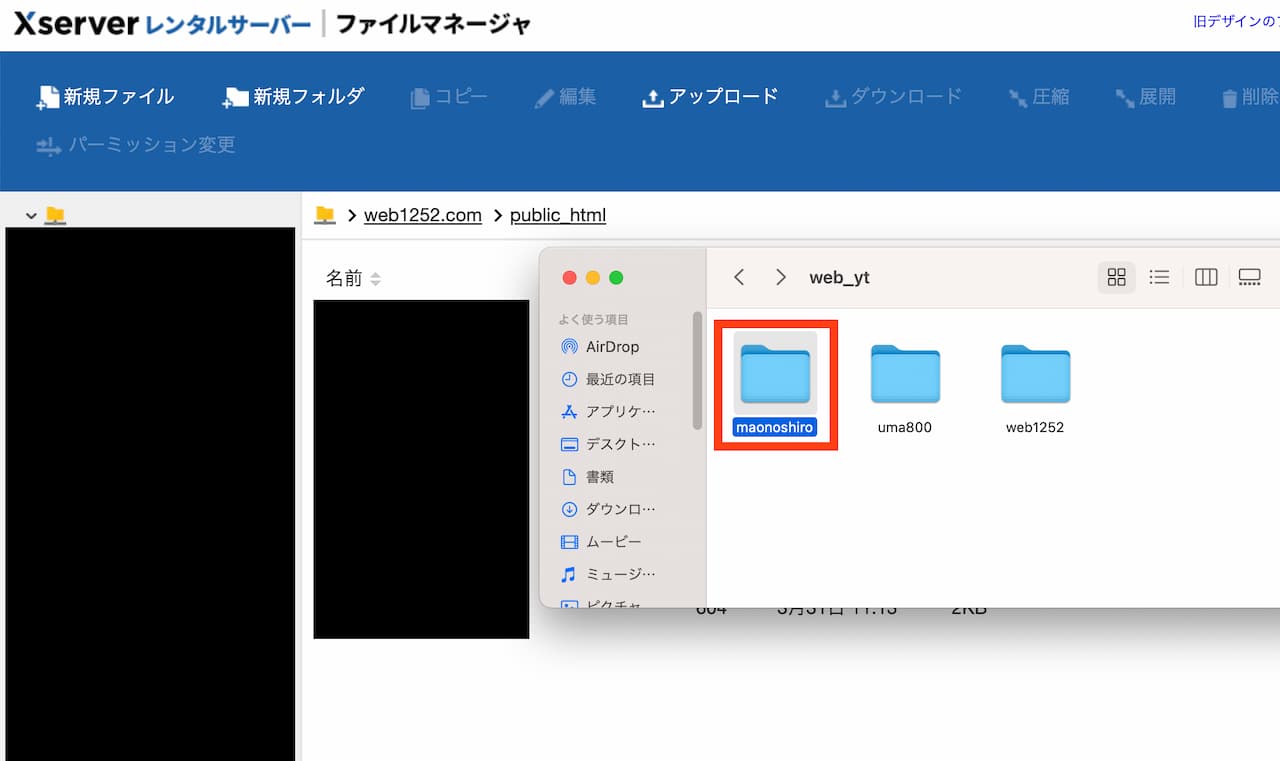Viewport: 1280px width, 761px height.
Task: Click the パーミッション変更 permission change item
Action: (136, 145)
